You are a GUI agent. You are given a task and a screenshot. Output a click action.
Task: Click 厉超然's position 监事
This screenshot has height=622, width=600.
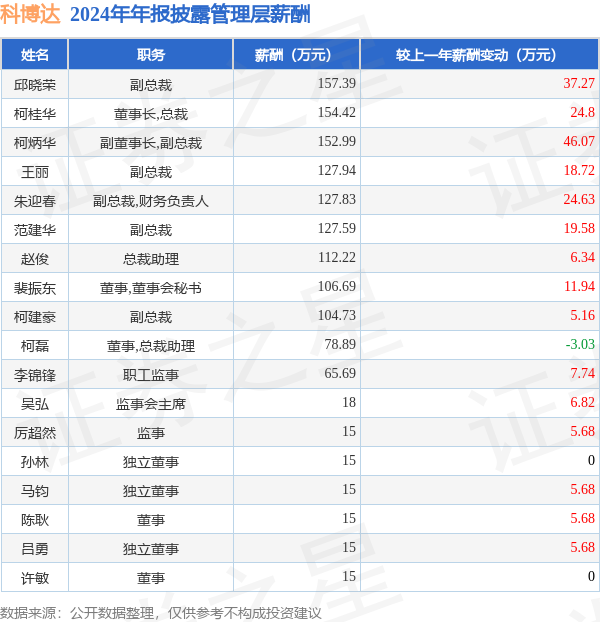pyautogui.click(x=151, y=433)
